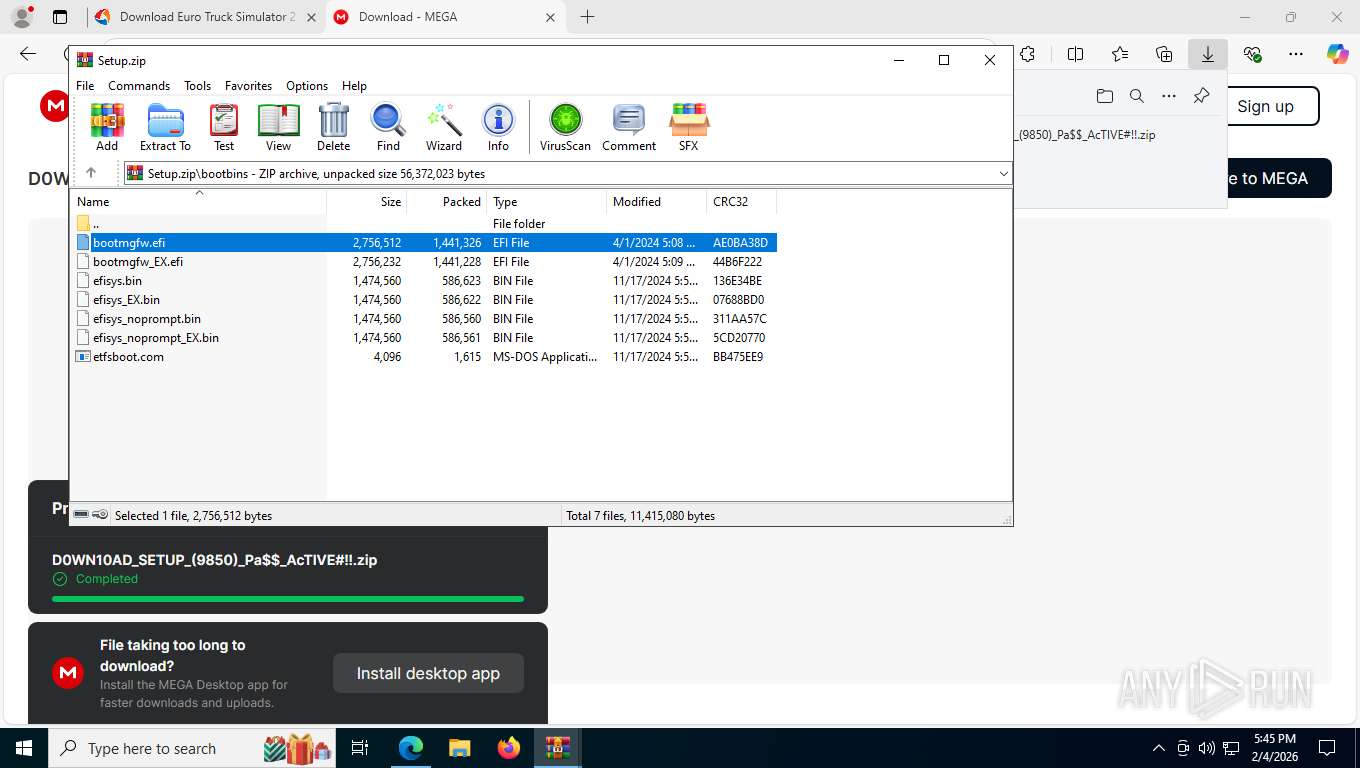
Task: Open File Explorer from the taskbar
Action: tap(459, 748)
